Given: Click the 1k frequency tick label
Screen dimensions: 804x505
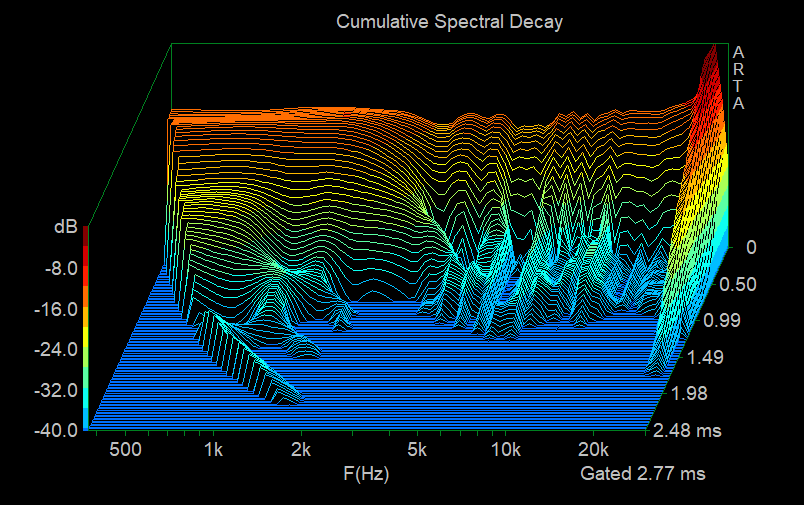Looking at the screenshot, I should point(212,450).
